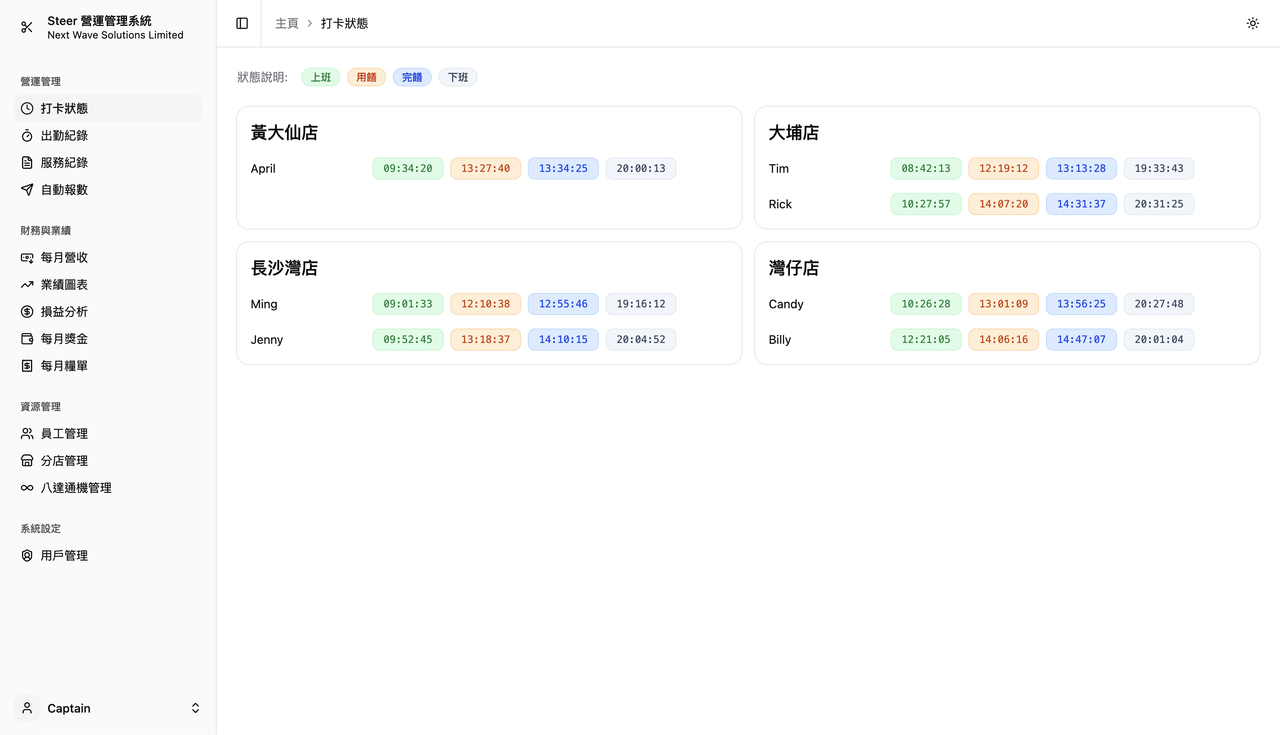Click April's clock-in time 09:34:20

point(408,168)
